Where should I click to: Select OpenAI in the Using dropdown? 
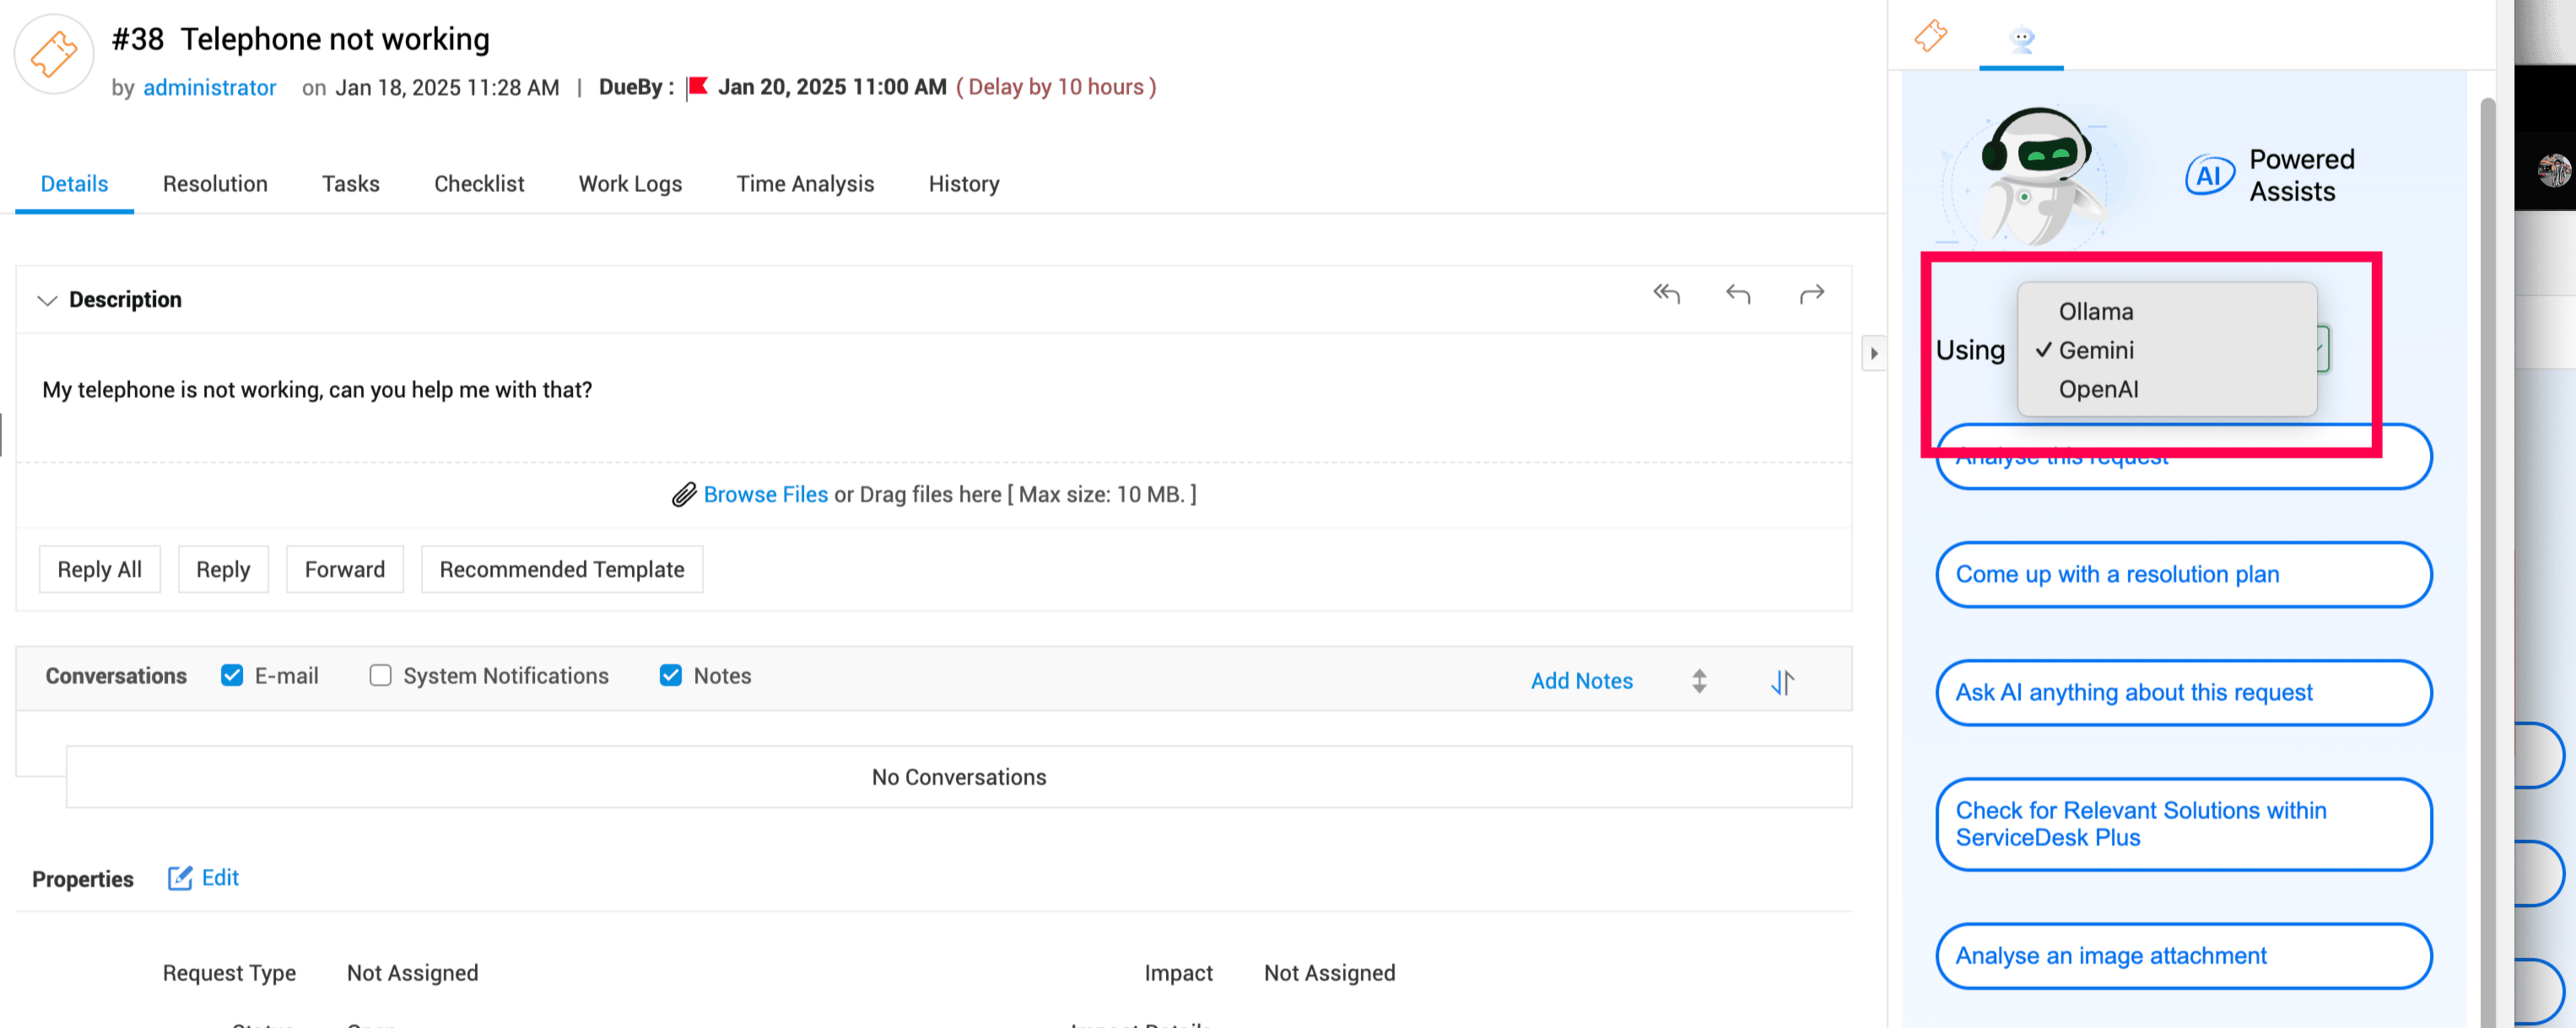point(2167,389)
